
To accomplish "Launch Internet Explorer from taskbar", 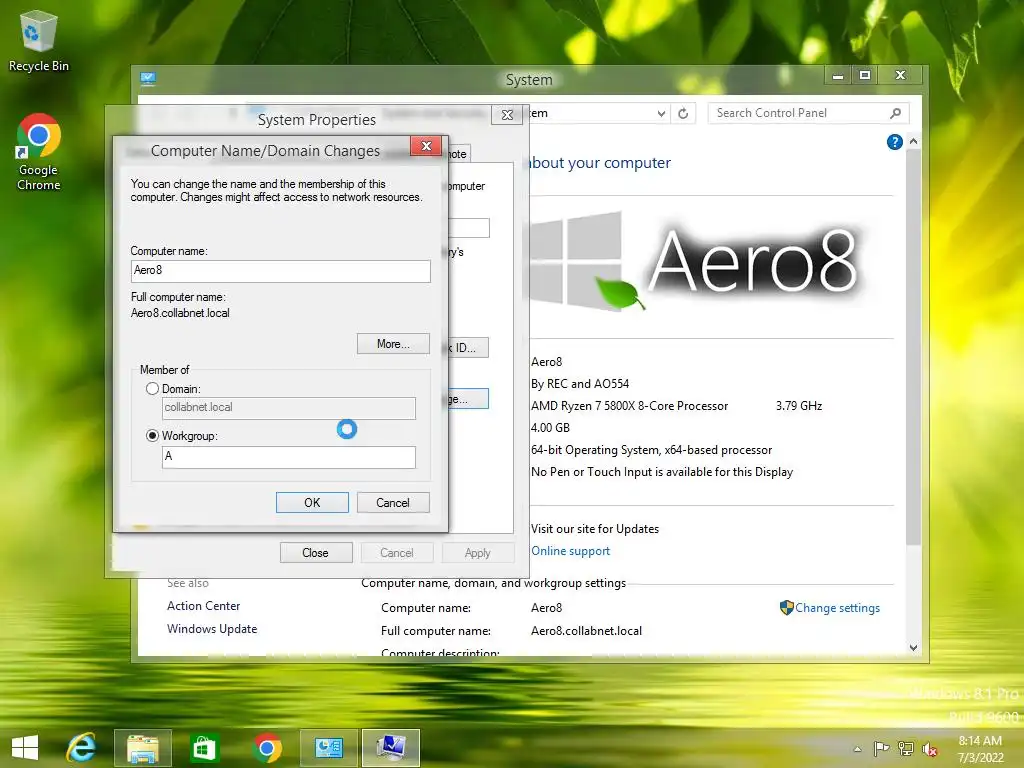I will [x=81, y=747].
